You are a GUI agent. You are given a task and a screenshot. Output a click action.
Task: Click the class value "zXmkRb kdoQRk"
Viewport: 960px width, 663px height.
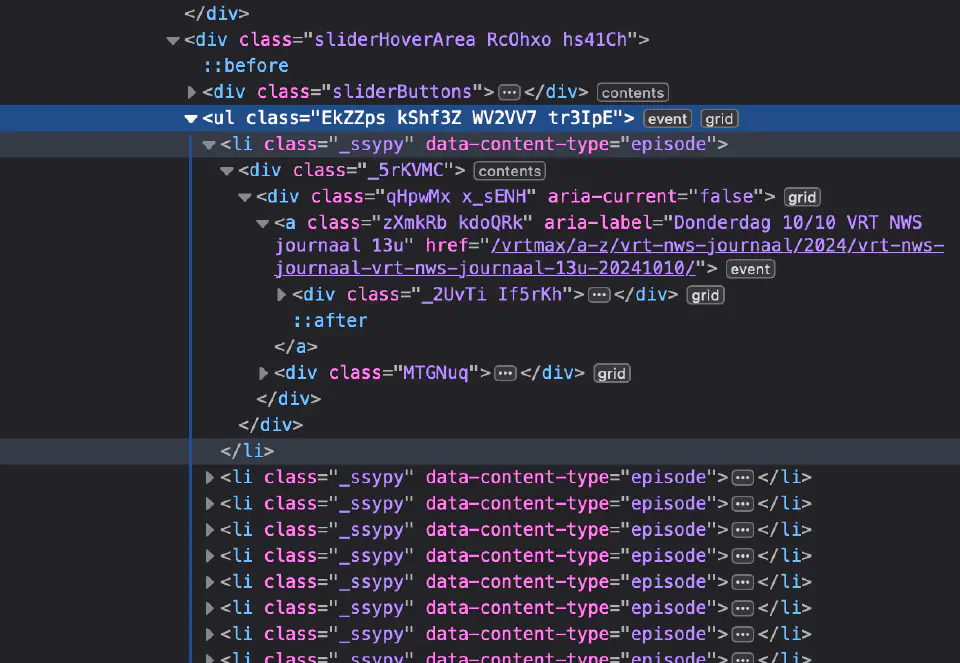pos(453,223)
